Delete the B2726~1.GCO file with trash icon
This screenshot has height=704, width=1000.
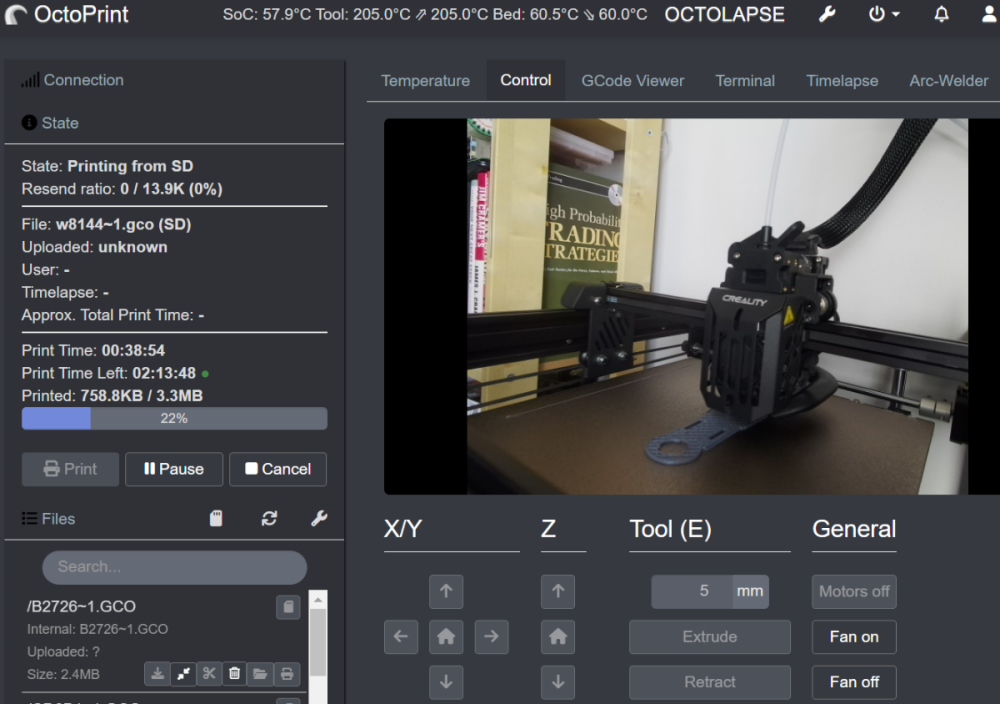pos(234,673)
